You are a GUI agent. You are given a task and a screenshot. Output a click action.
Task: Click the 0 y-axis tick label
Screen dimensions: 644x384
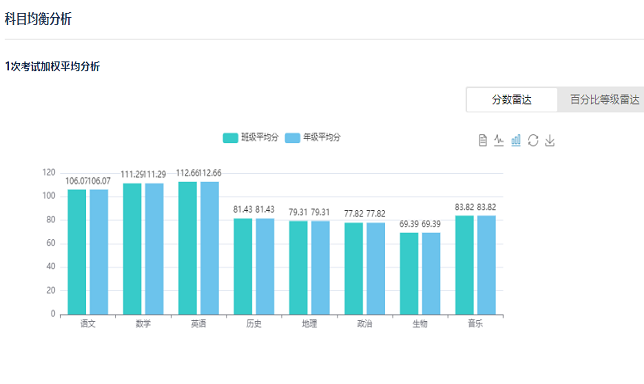53,314
